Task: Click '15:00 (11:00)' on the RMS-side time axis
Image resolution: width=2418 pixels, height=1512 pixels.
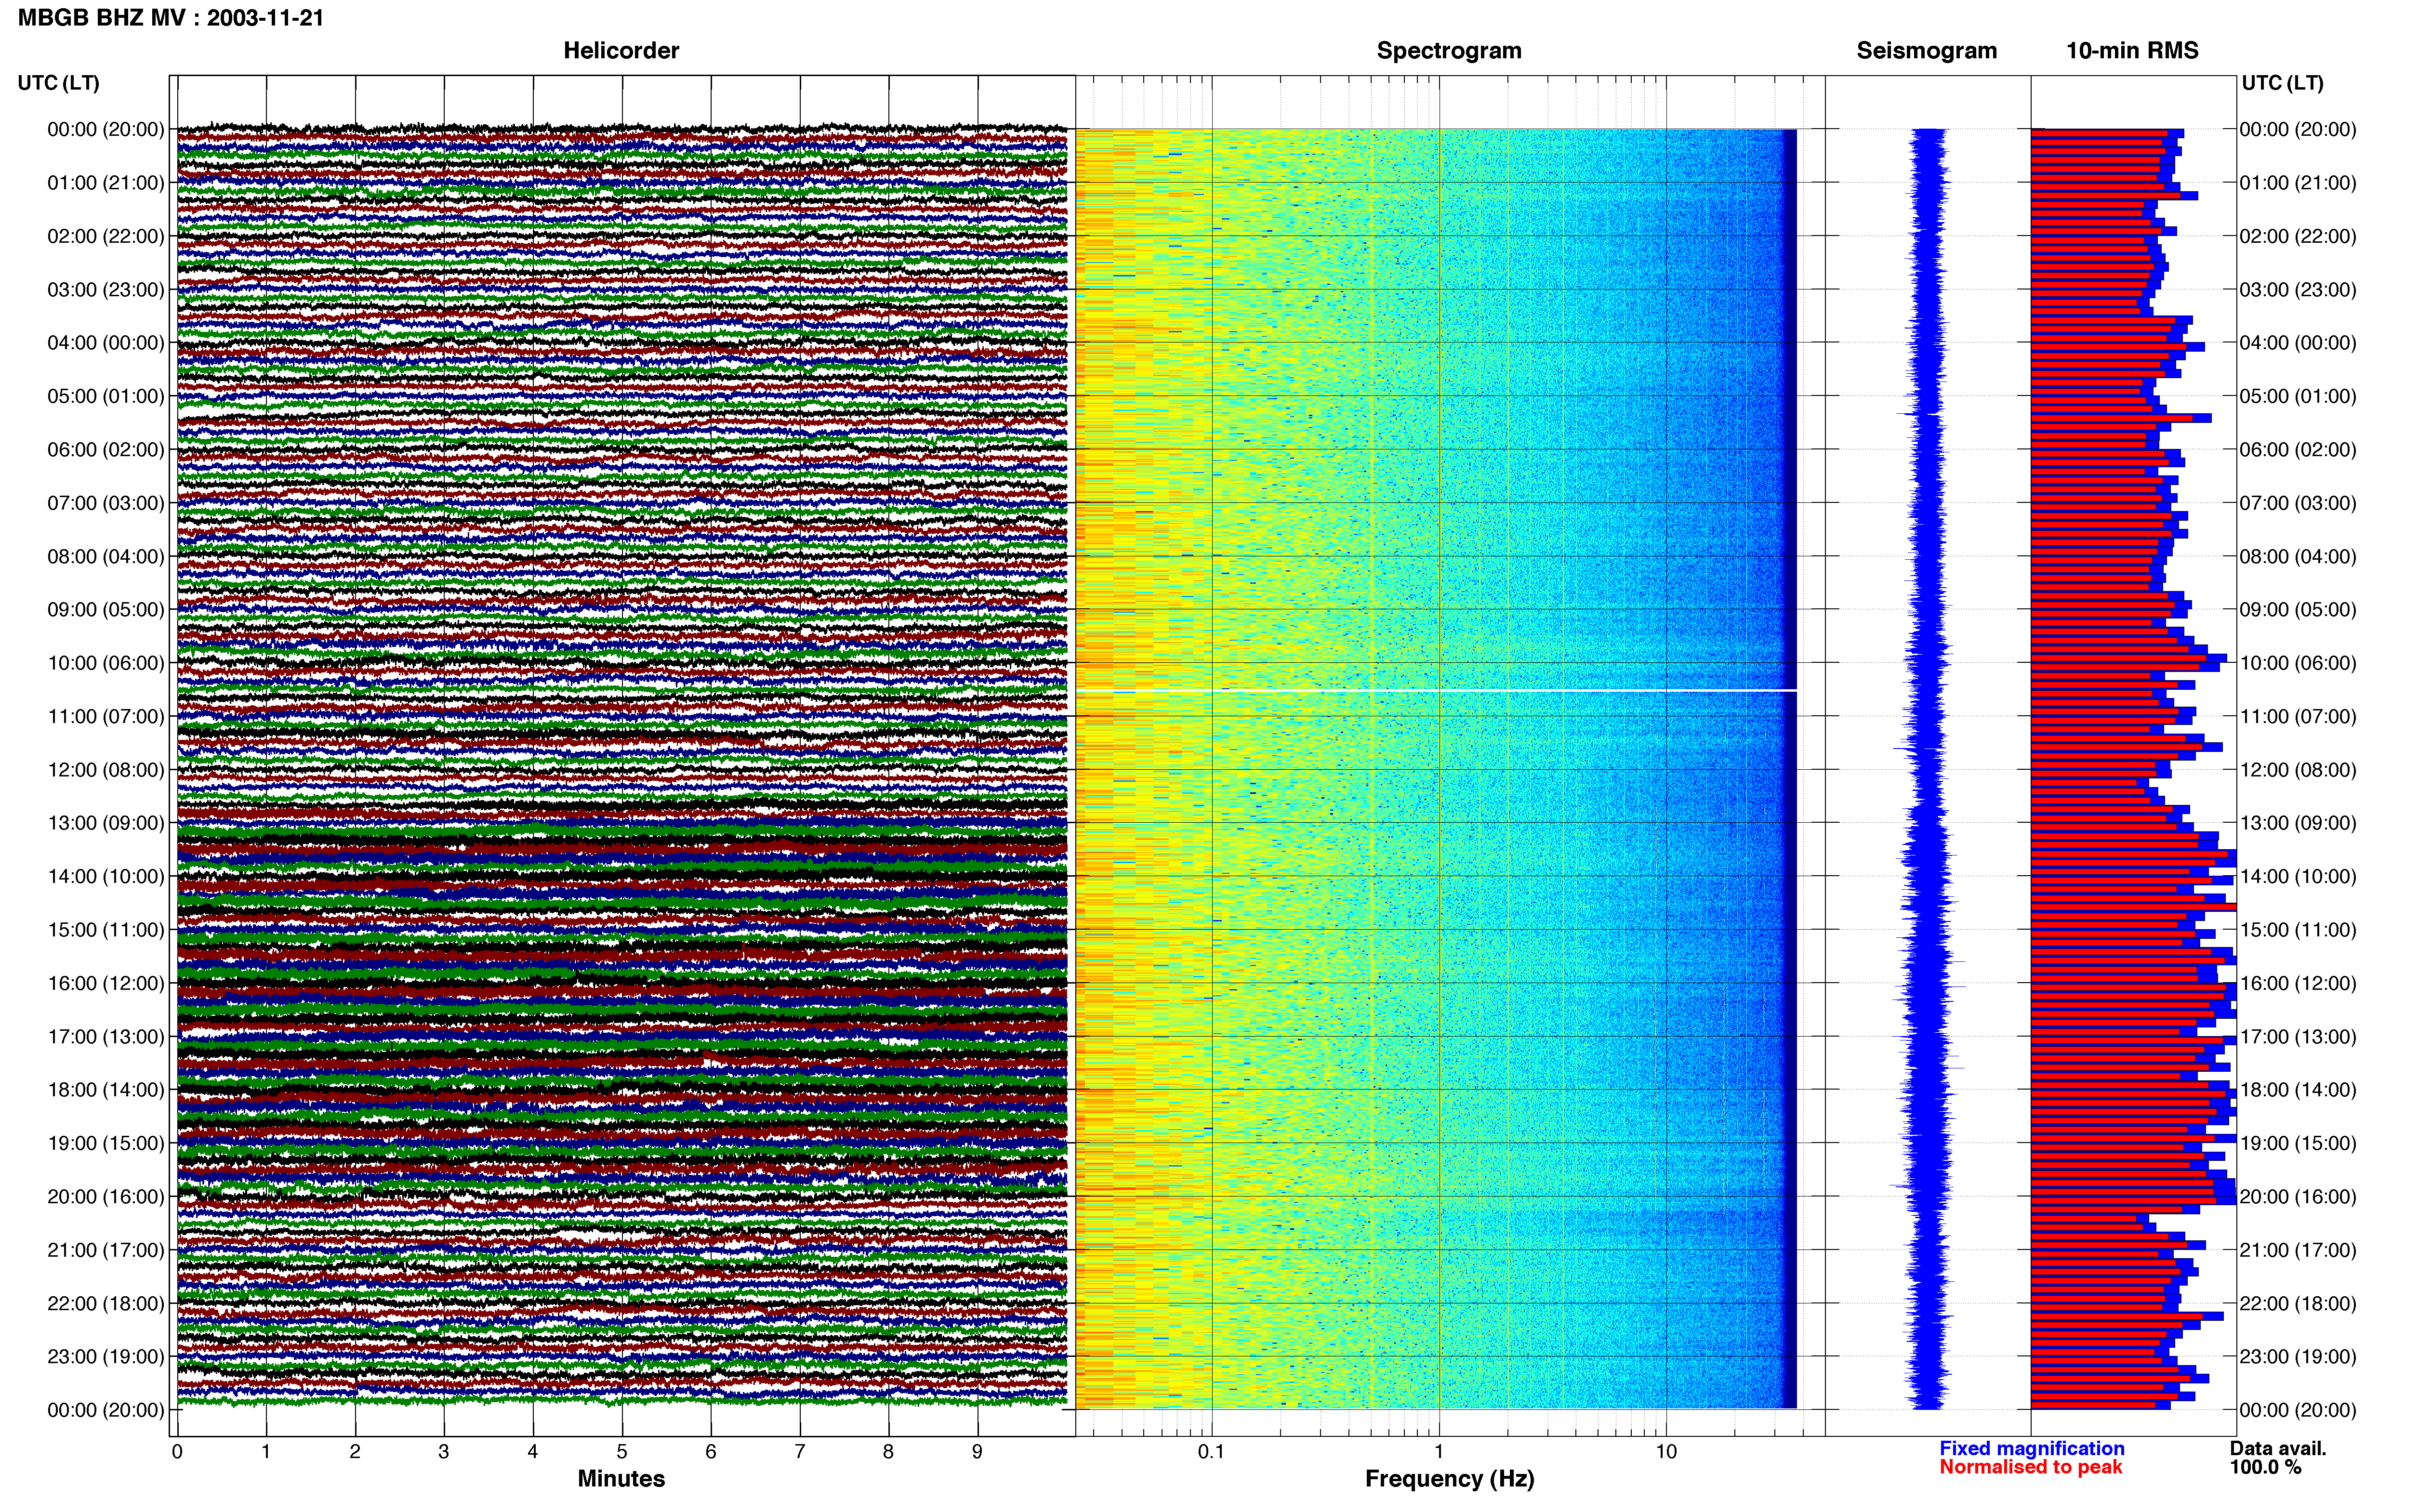Action: [x=2298, y=930]
